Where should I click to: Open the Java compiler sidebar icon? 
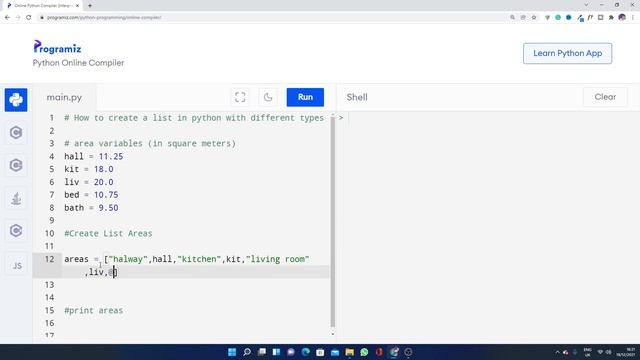coord(16,198)
